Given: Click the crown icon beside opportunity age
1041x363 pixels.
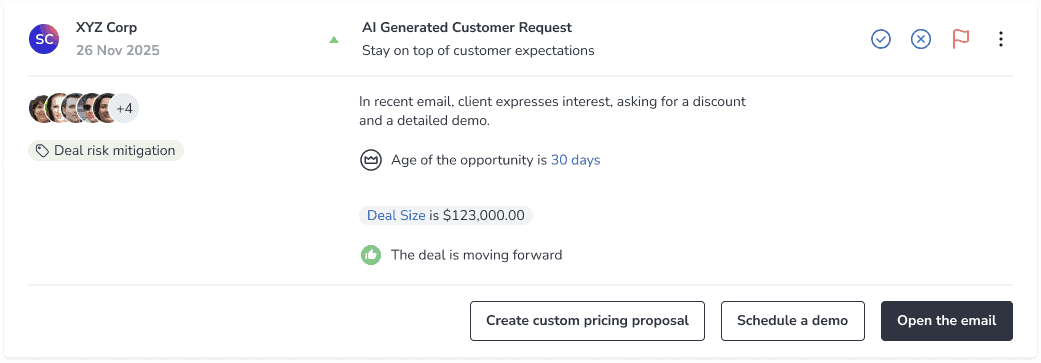Looking at the screenshot, I should pos(370,160).
